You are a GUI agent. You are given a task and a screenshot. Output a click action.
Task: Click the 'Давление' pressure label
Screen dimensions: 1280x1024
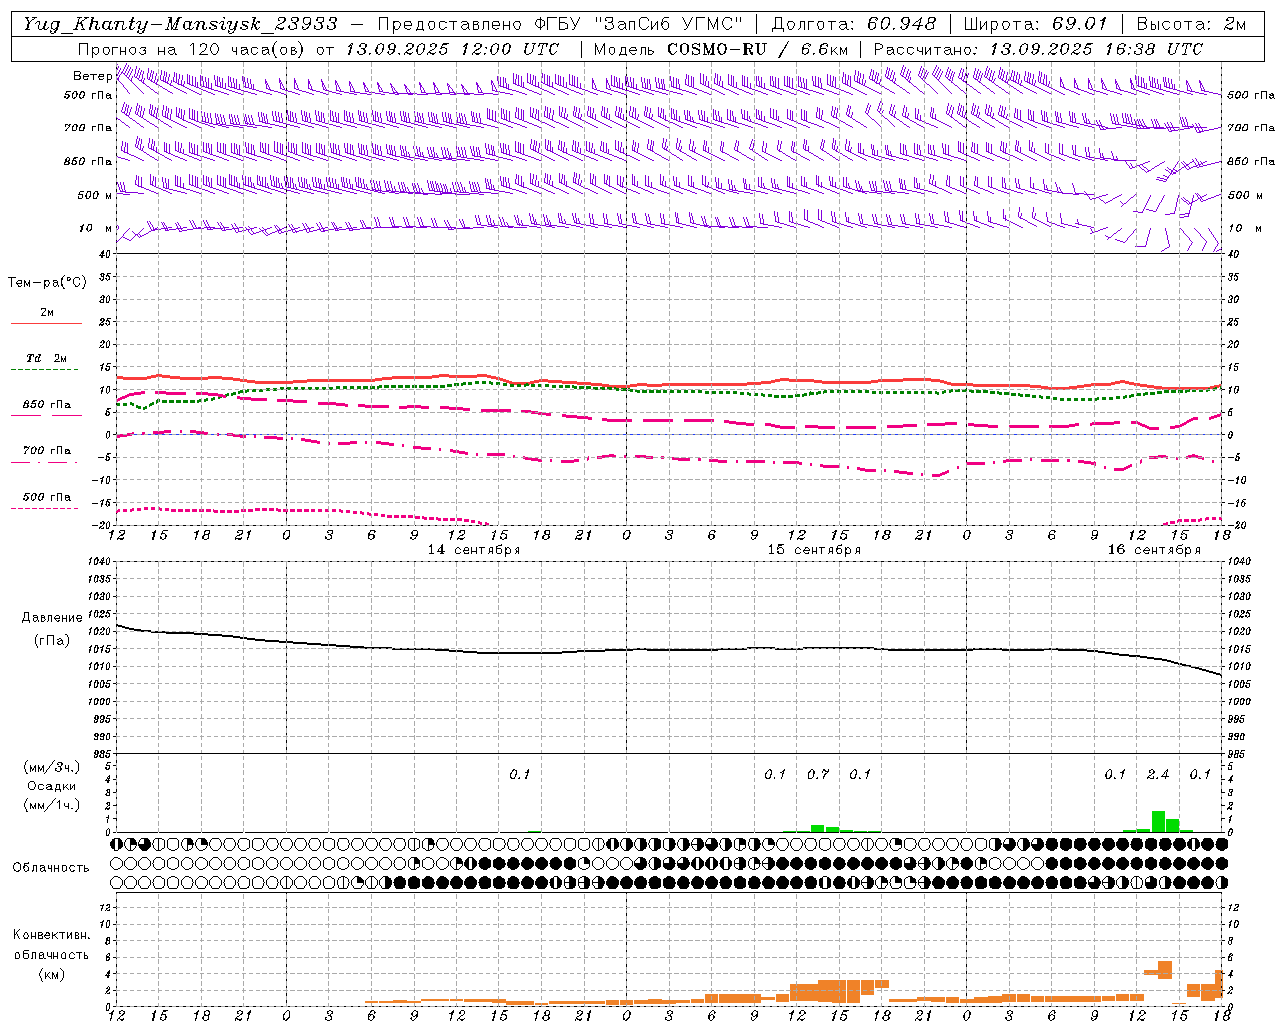[52, 618]
